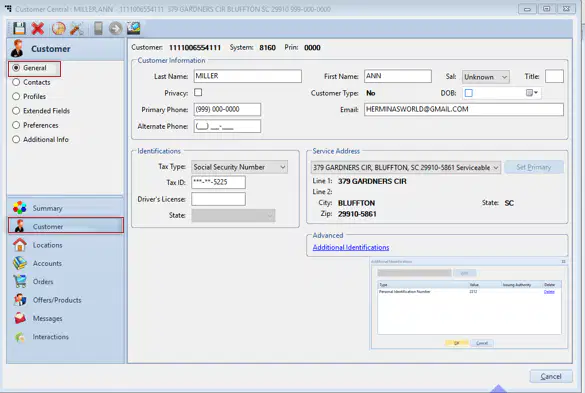Enable the DOB checkbox

(x=469, y=93)
